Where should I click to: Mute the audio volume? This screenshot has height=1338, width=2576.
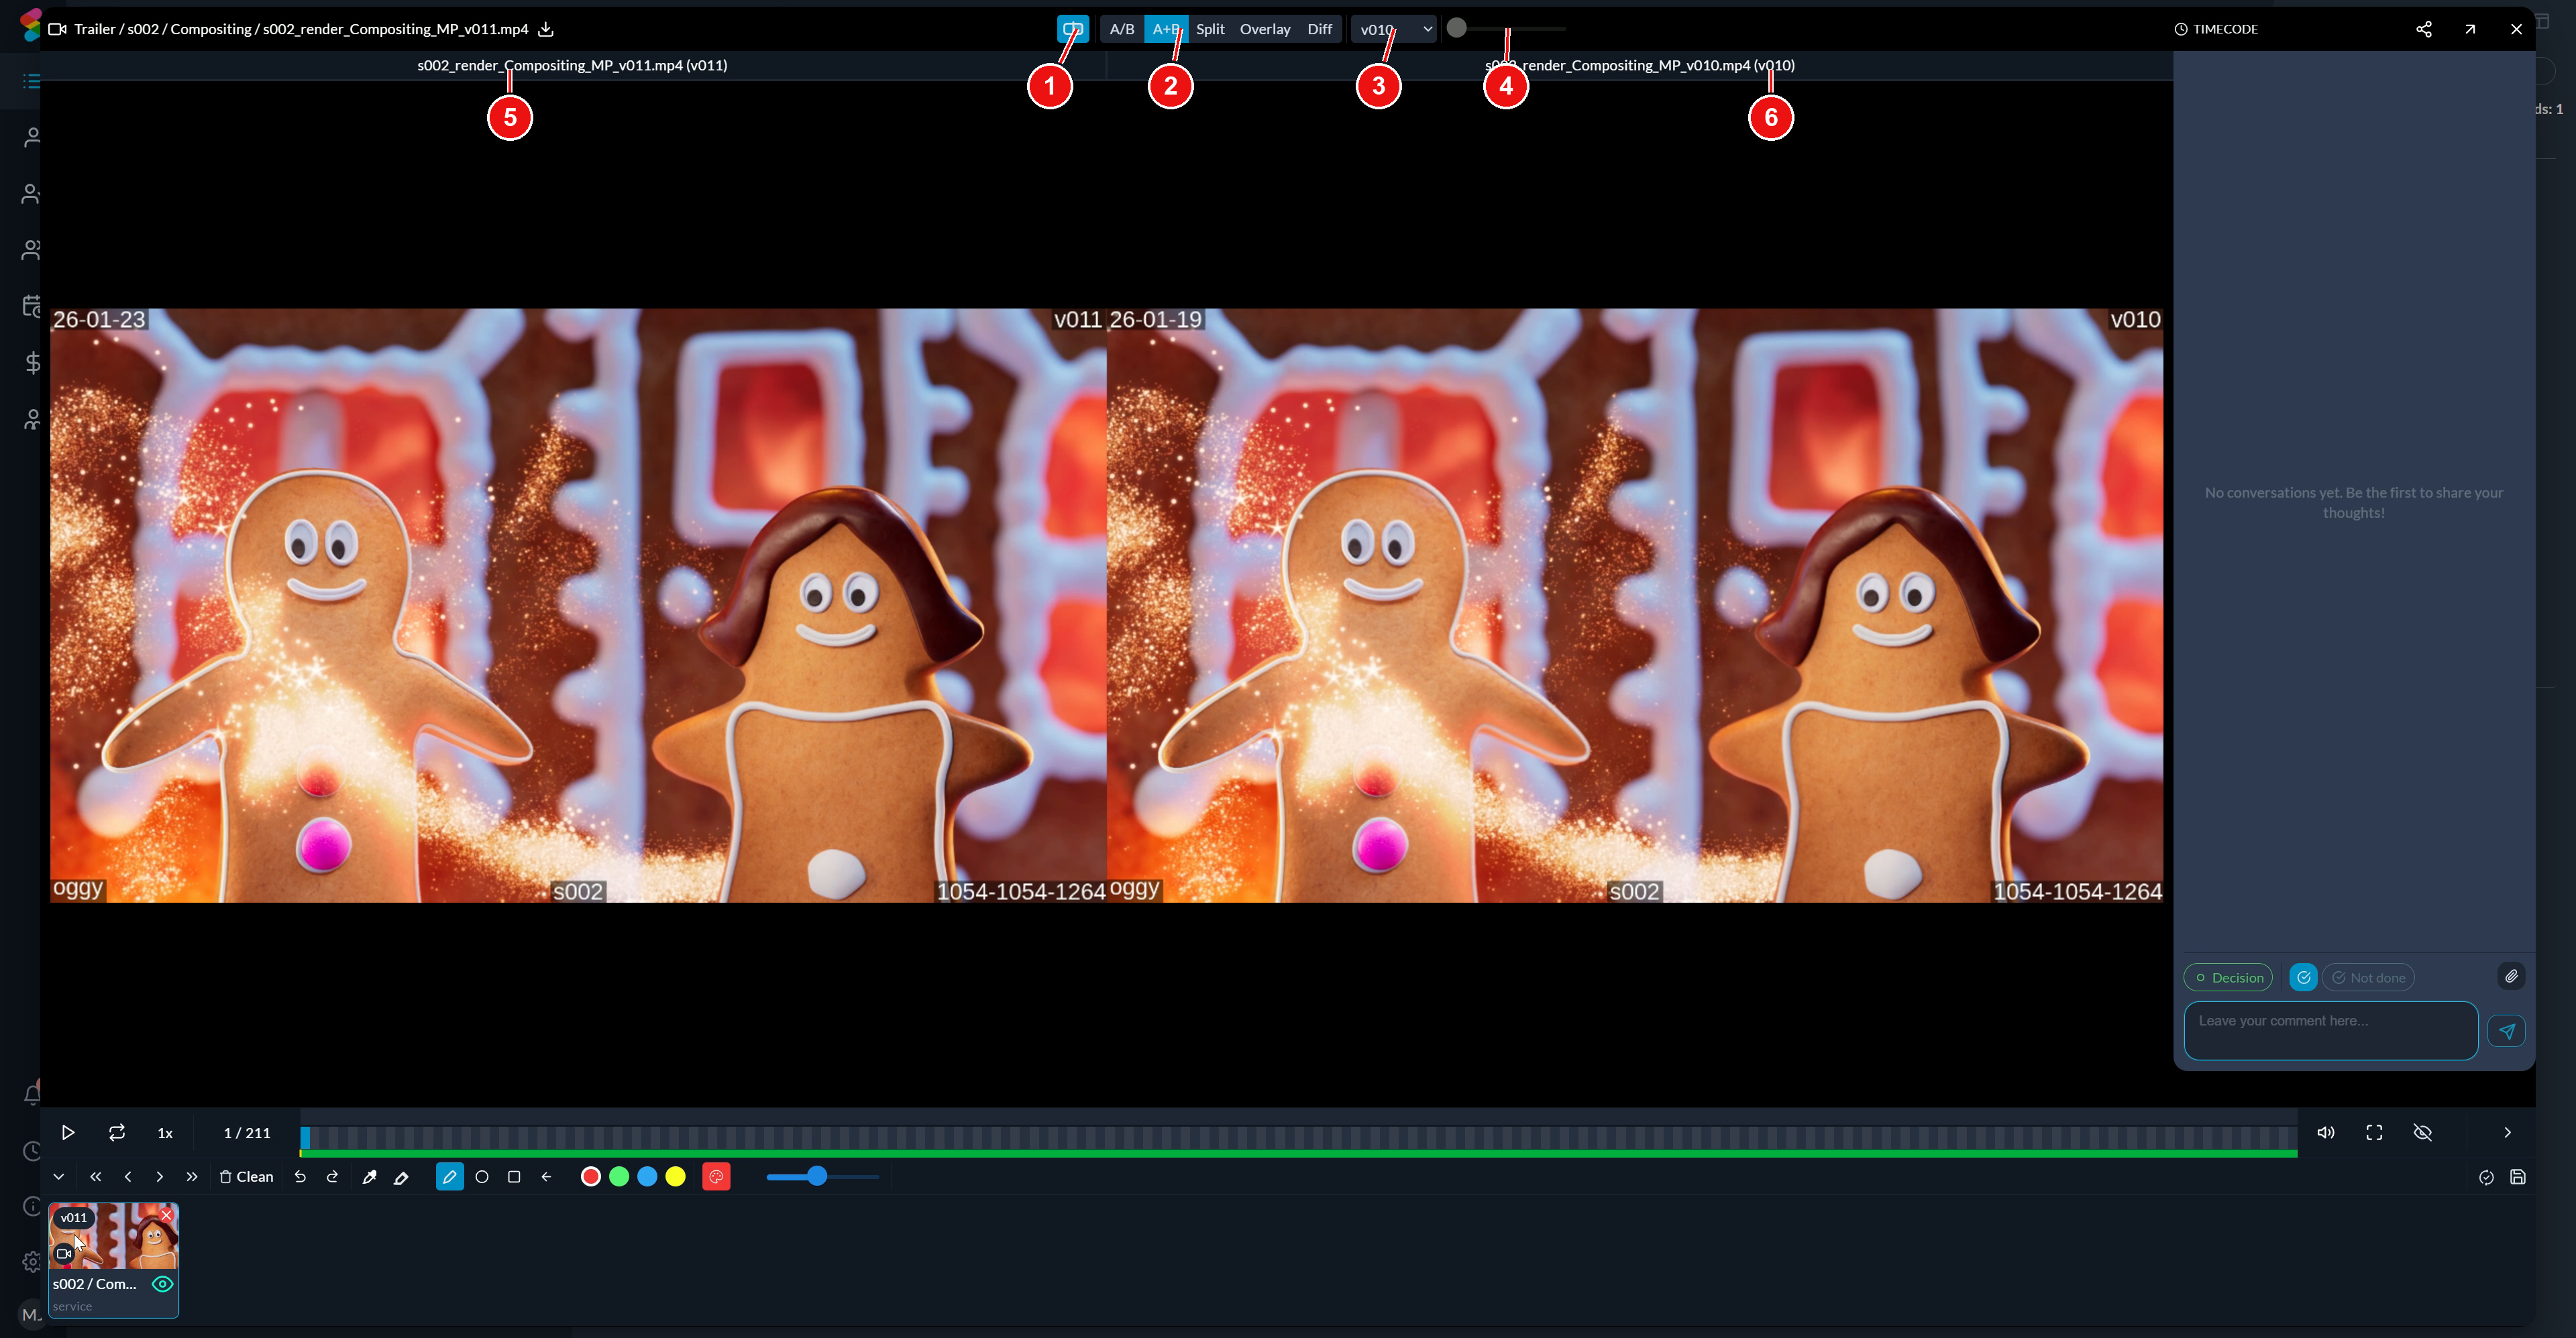pos(2326,1132)
